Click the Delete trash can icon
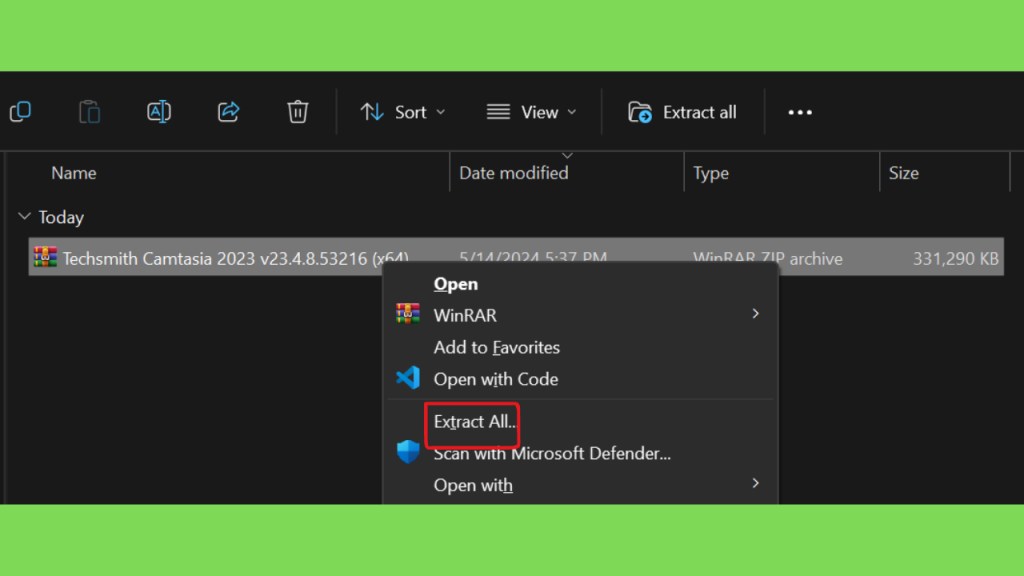The width and height of the screenshot is (1024, 576). (298, 112)
